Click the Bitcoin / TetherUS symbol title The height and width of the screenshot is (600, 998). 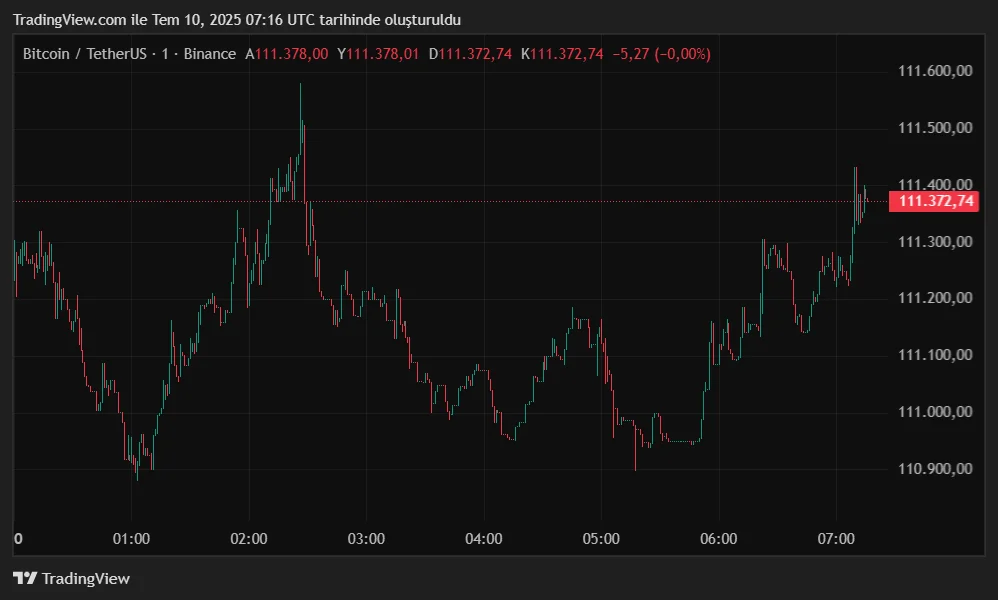tap(85, 54)
